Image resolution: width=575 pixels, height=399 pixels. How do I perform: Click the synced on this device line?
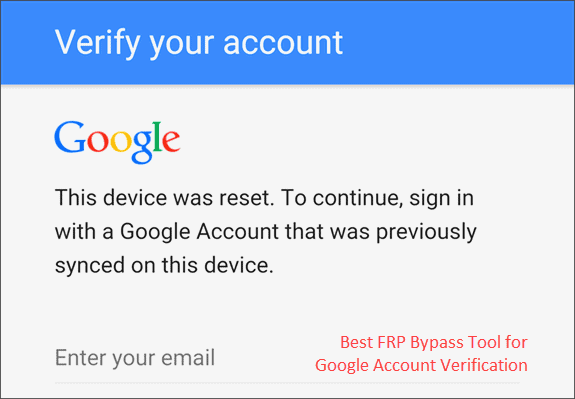tap(164, 266)
